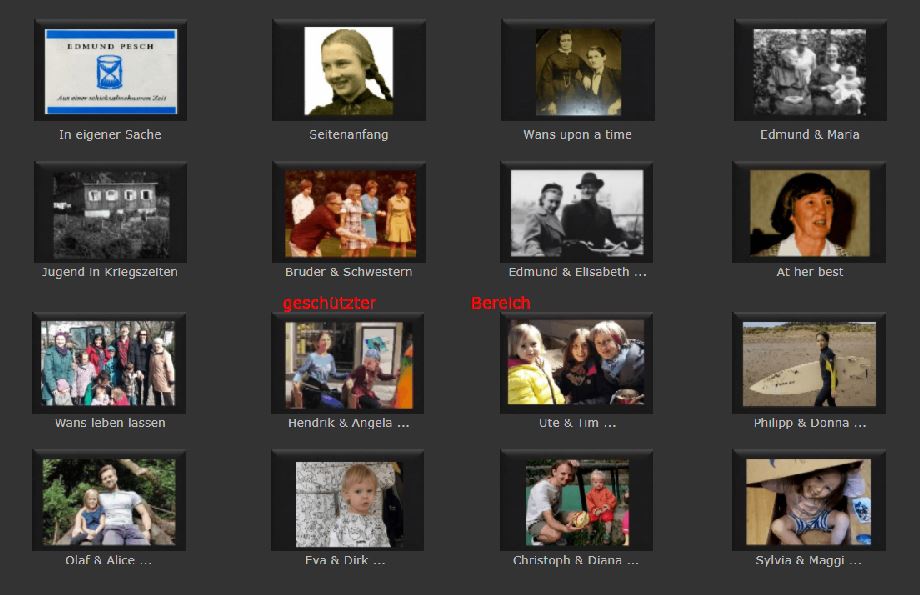Screen dimensions: 920x595
Task: Click the red 'Bereich' text
Action: point(500,303)
